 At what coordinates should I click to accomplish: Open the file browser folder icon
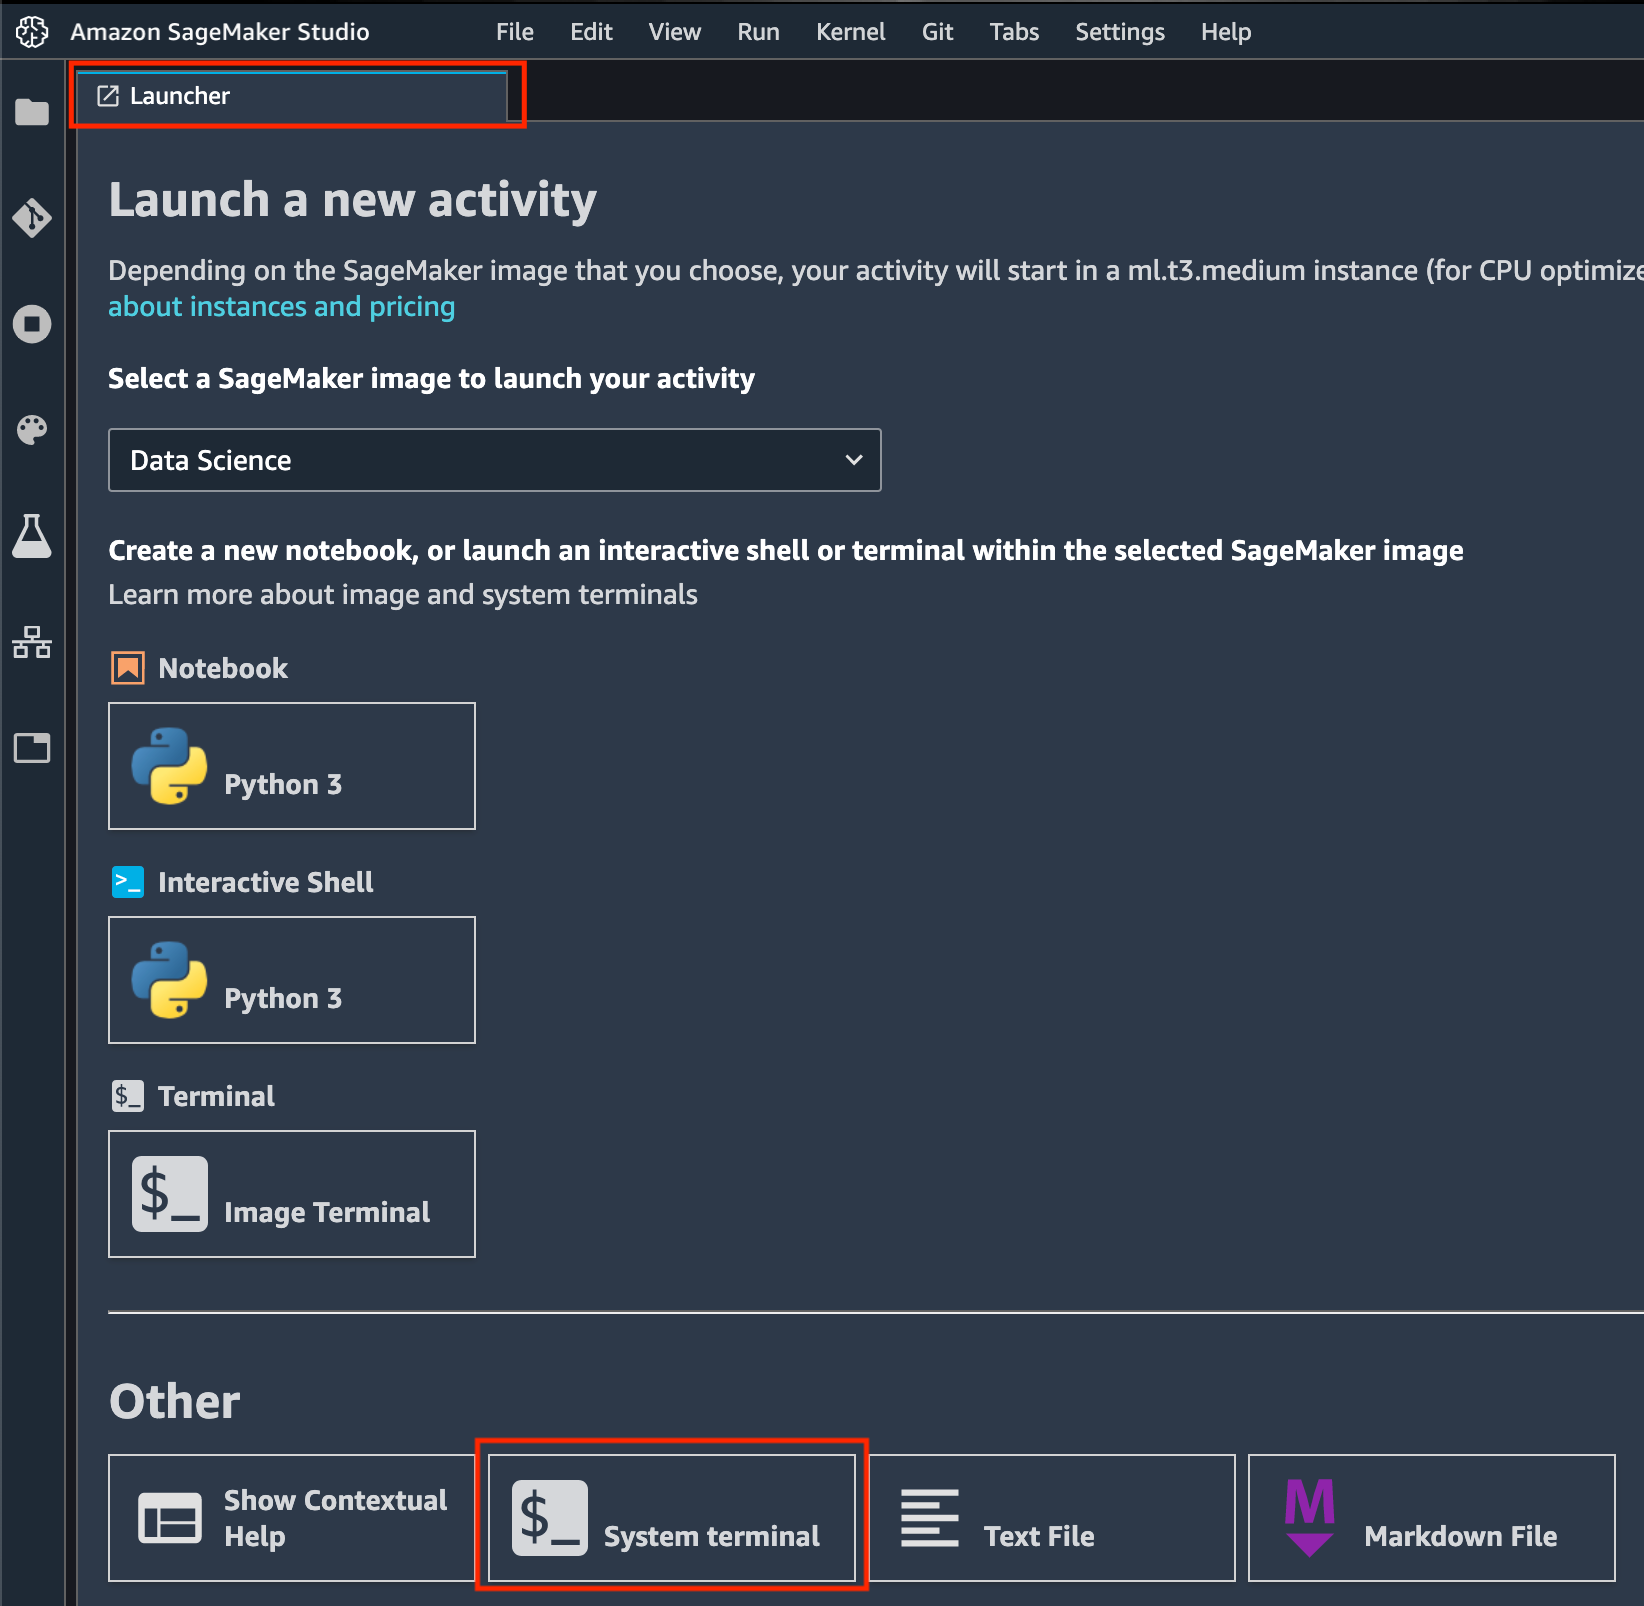coord(32,112)
